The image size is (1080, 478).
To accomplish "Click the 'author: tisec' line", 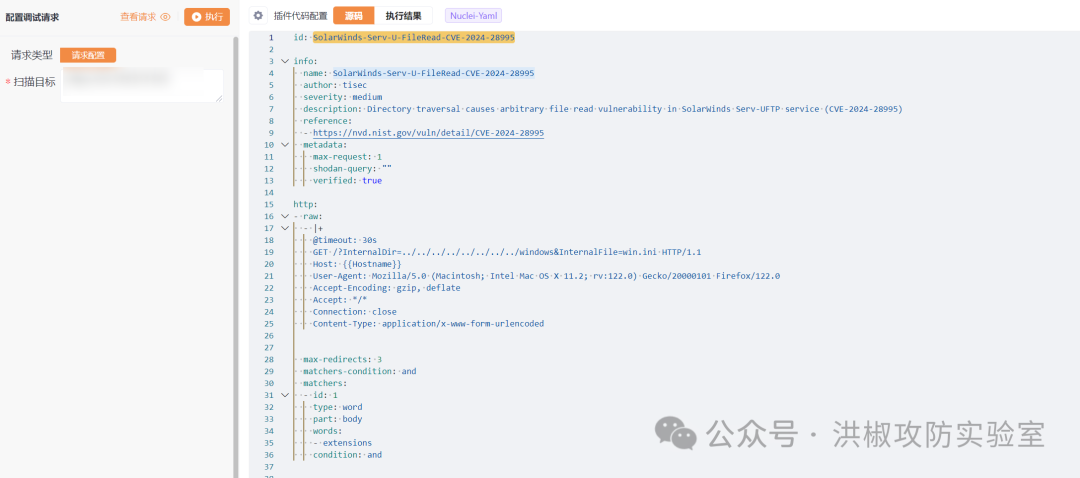I will 335,85.
